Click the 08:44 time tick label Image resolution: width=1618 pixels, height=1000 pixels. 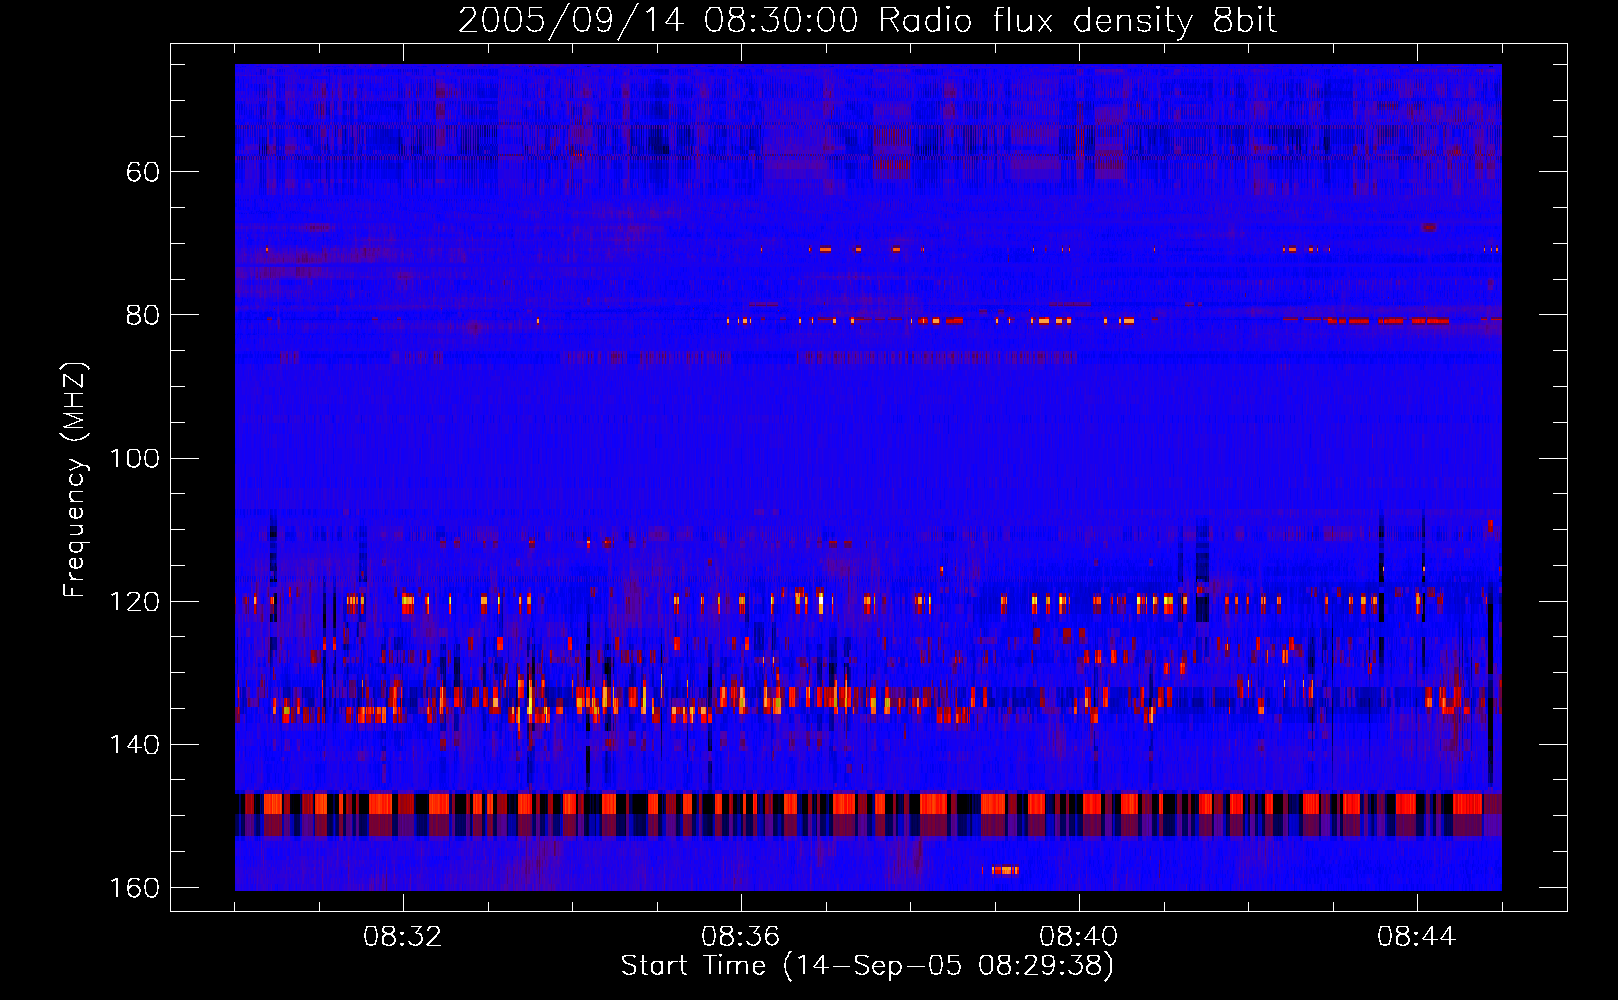1417,937
